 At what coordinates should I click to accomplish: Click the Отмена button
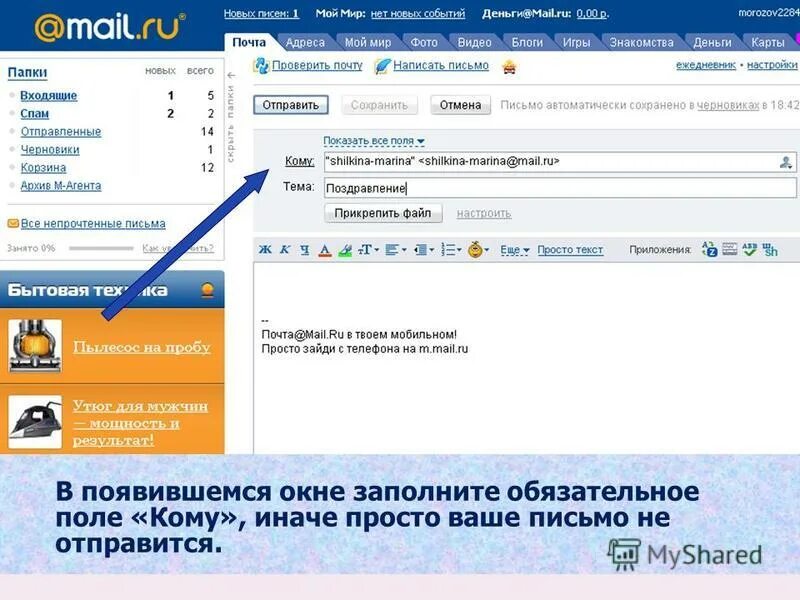[460, 105]
